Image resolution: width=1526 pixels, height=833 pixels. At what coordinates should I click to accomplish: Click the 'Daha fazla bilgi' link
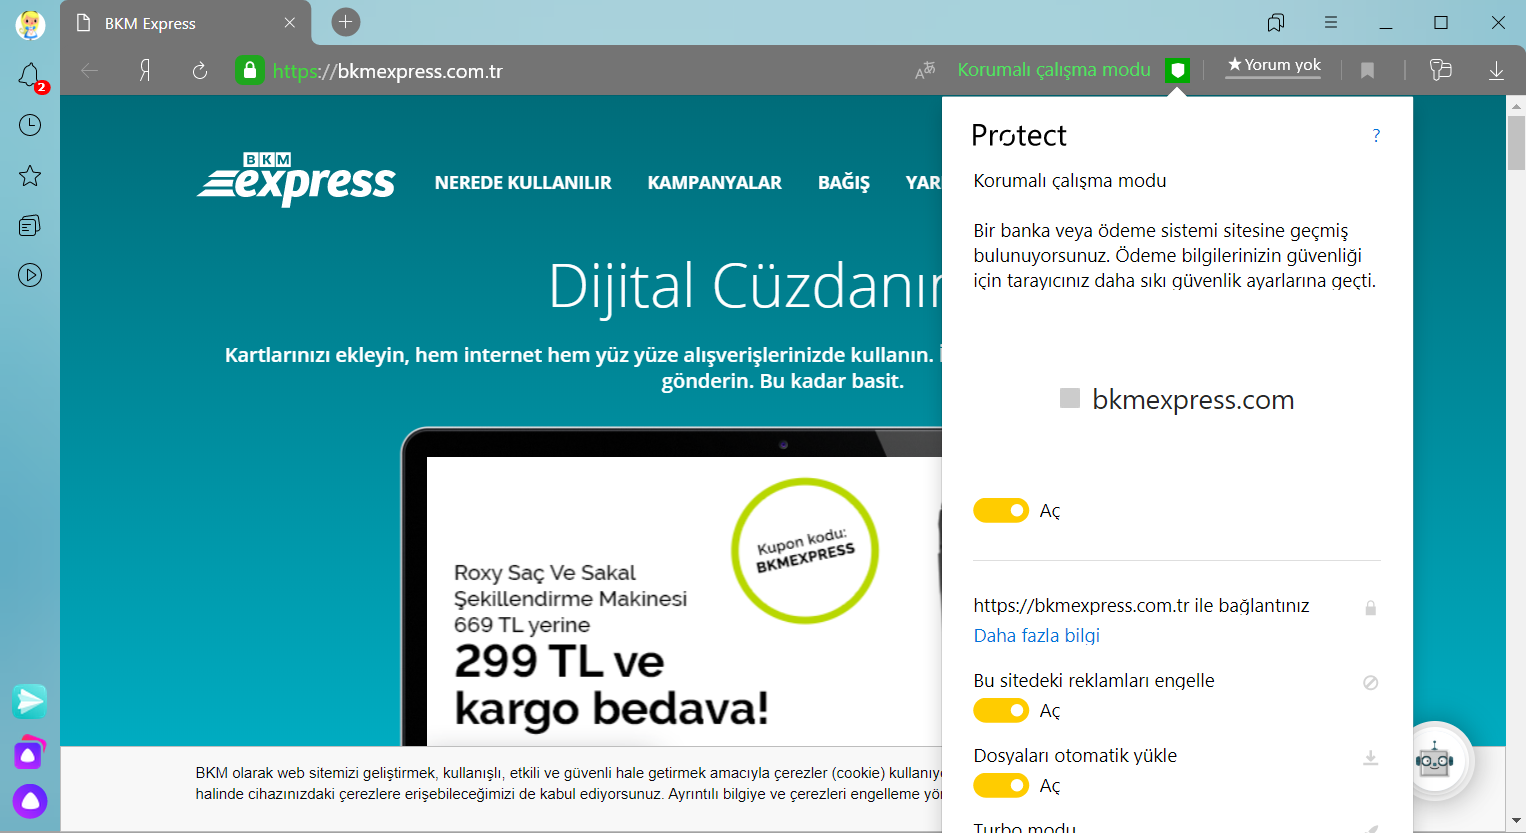1037,636
